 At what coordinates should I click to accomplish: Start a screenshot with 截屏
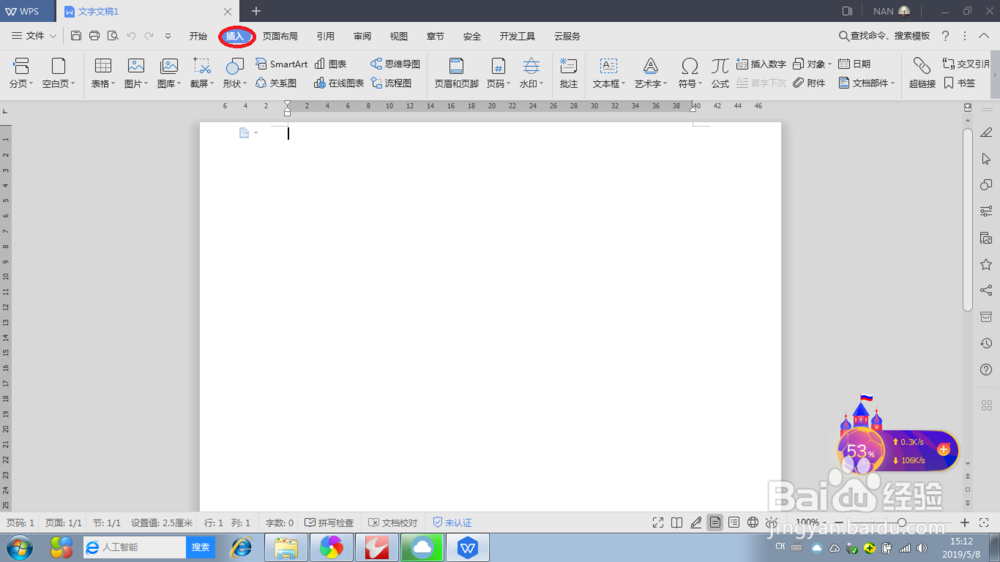pos(202,72)
